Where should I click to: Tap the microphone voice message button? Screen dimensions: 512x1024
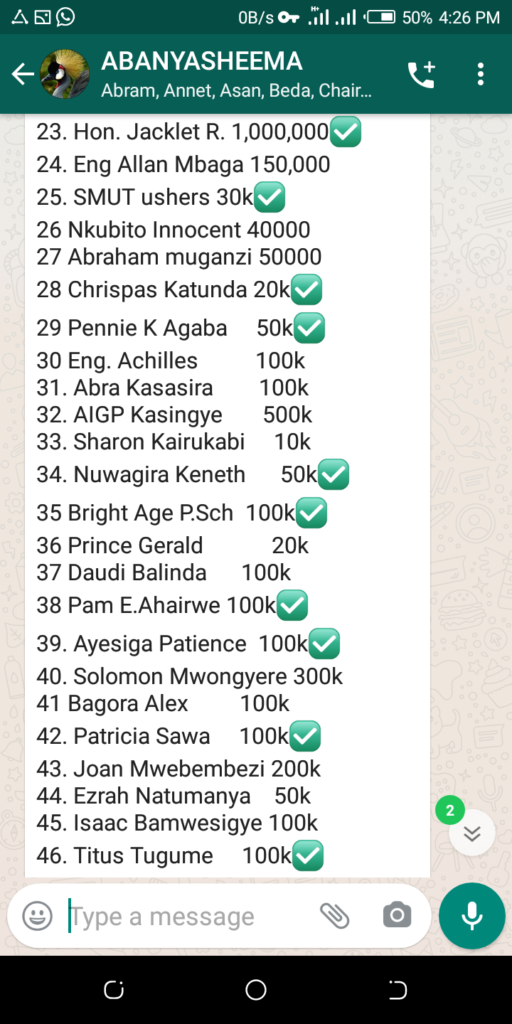click(472, 916)
